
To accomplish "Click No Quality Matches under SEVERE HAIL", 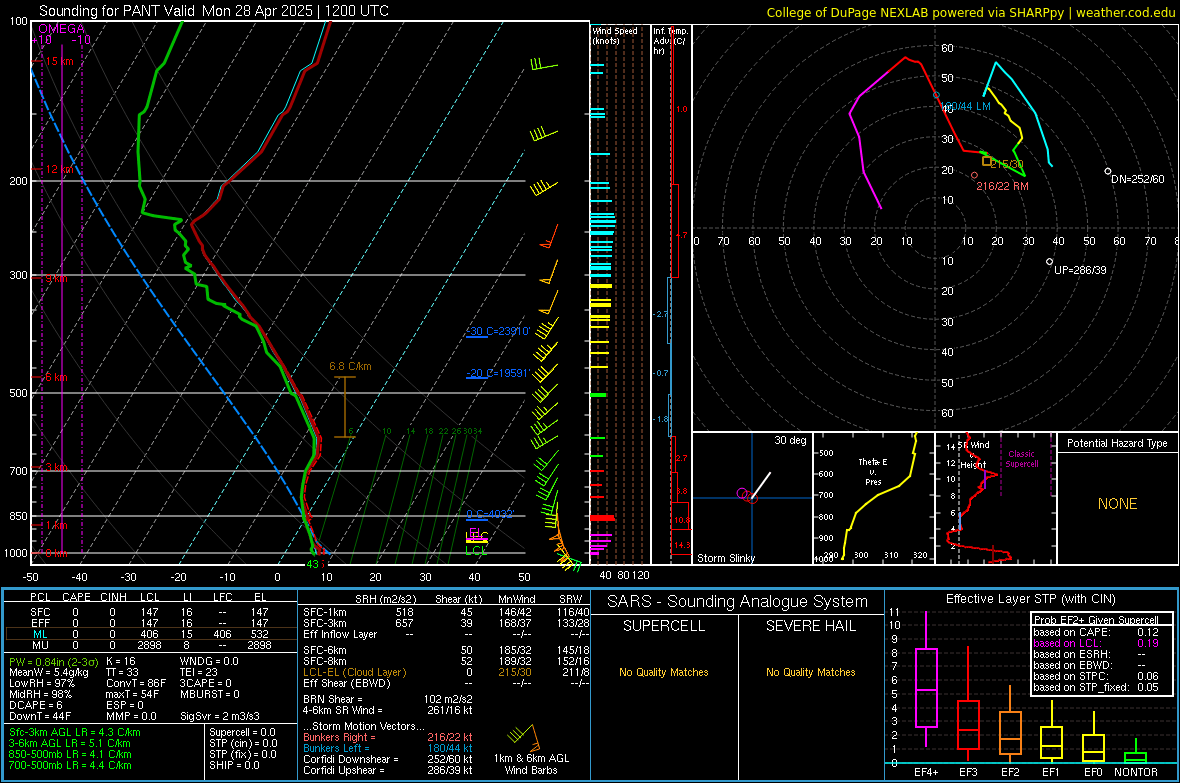I will pyautogui.click(x=810, y=672).
